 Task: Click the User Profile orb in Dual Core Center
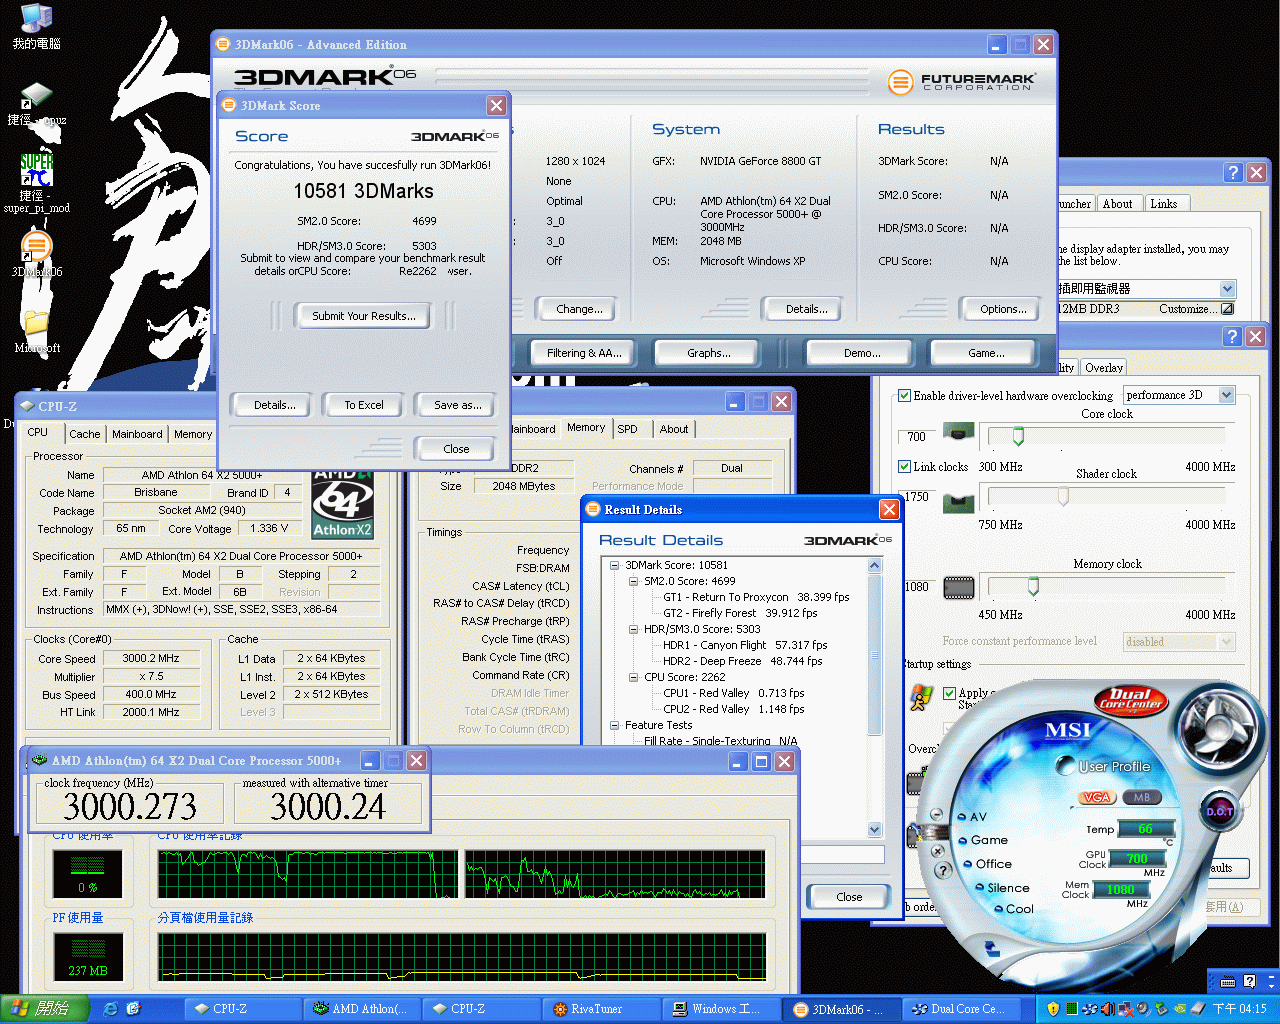click(1064, 767)
